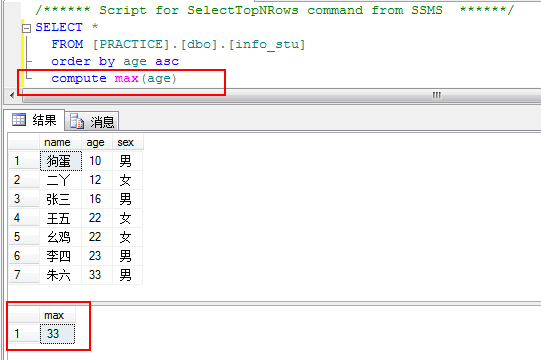This screenshot has height=360, width=541.
Task: Click the order by keyword in query
Action: (x=83, y=61)
